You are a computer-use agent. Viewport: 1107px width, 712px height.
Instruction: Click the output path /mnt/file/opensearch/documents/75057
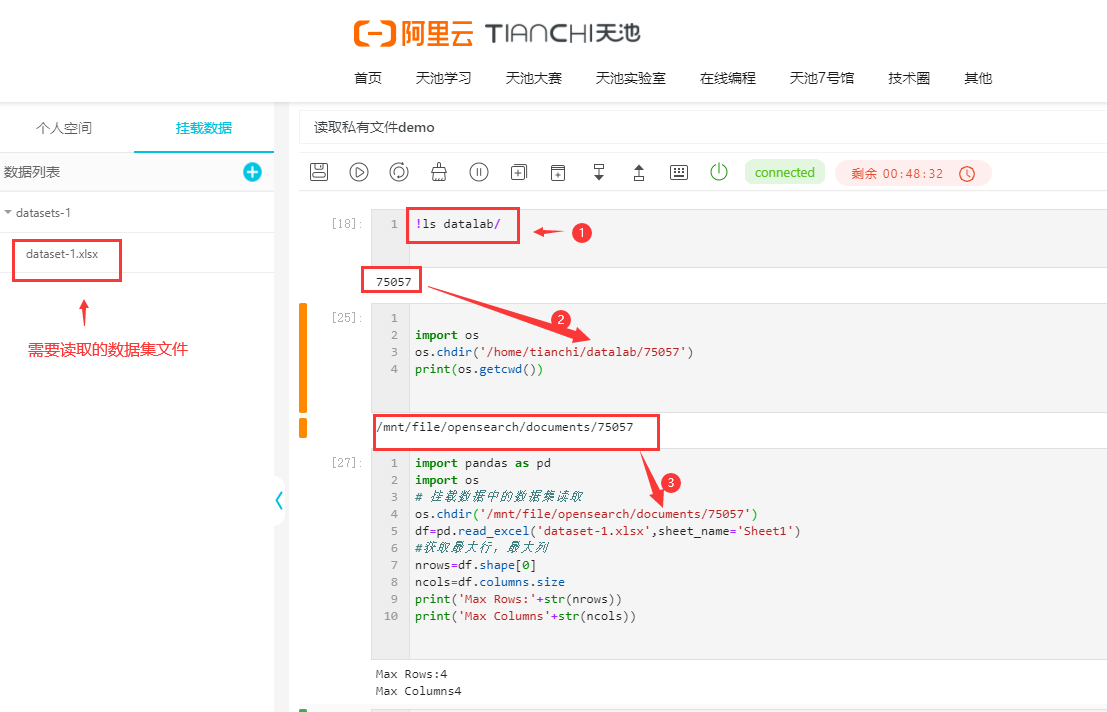point(505,427)
